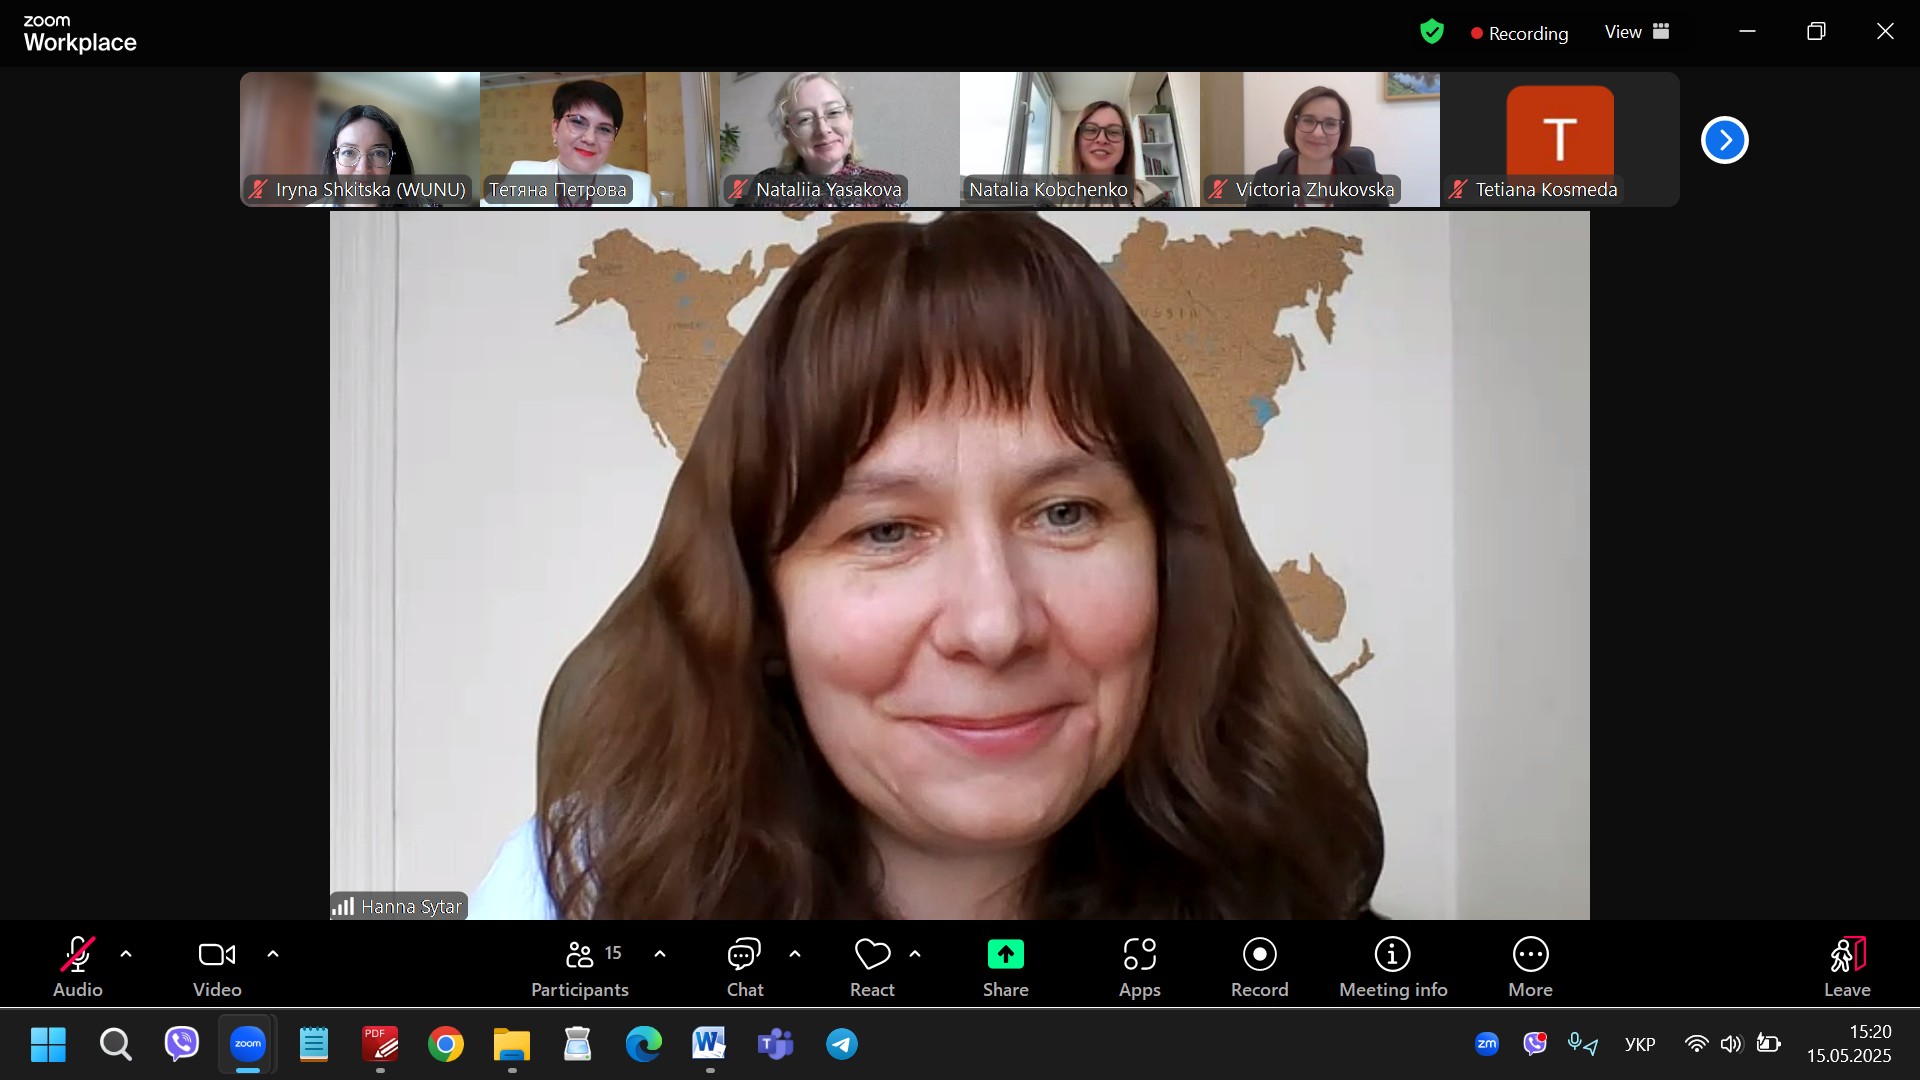Expand video options arrow
The height and width of the screenshot is (1080, 1920).
273,954
